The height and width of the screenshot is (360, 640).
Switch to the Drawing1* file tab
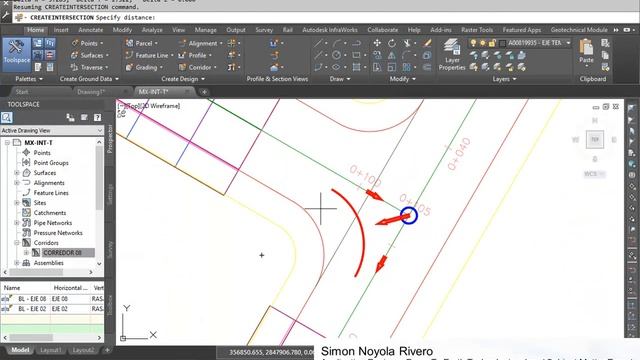[x=91, y=92]
